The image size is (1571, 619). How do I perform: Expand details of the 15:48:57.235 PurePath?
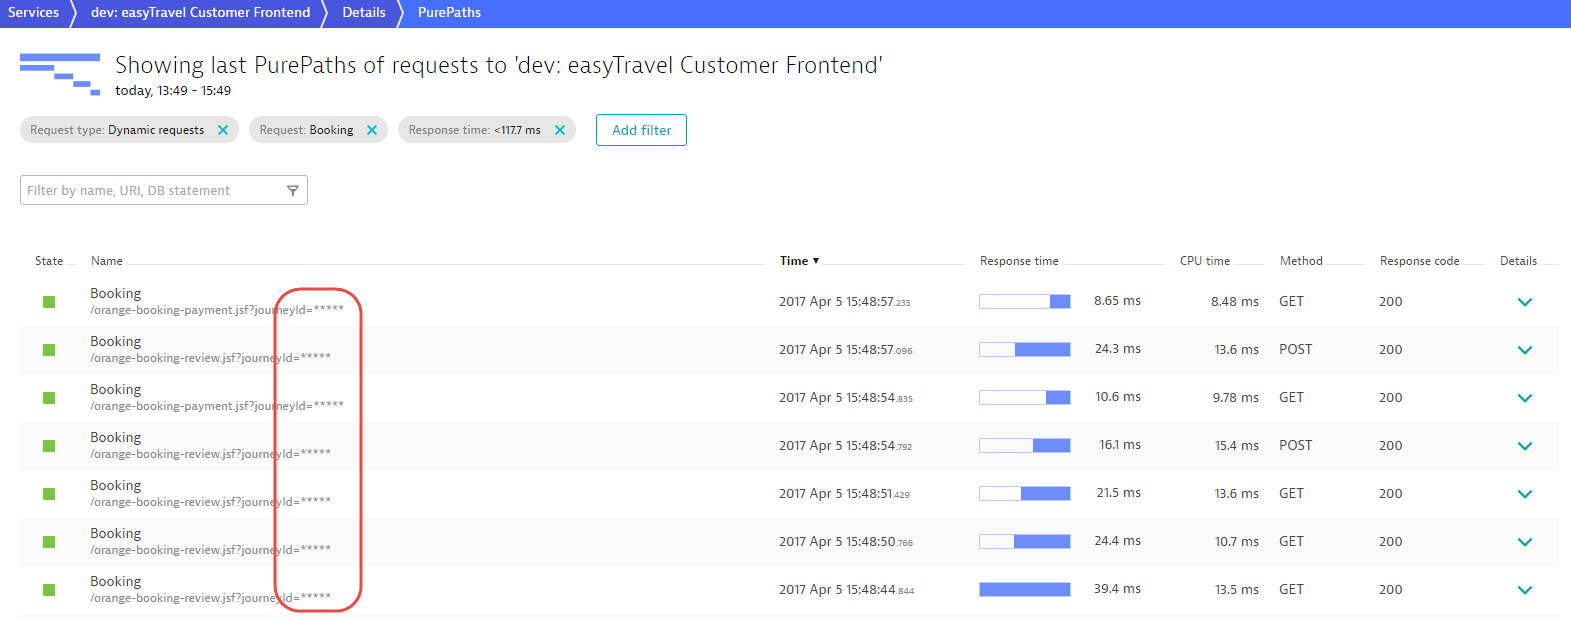click(1525, 302)
